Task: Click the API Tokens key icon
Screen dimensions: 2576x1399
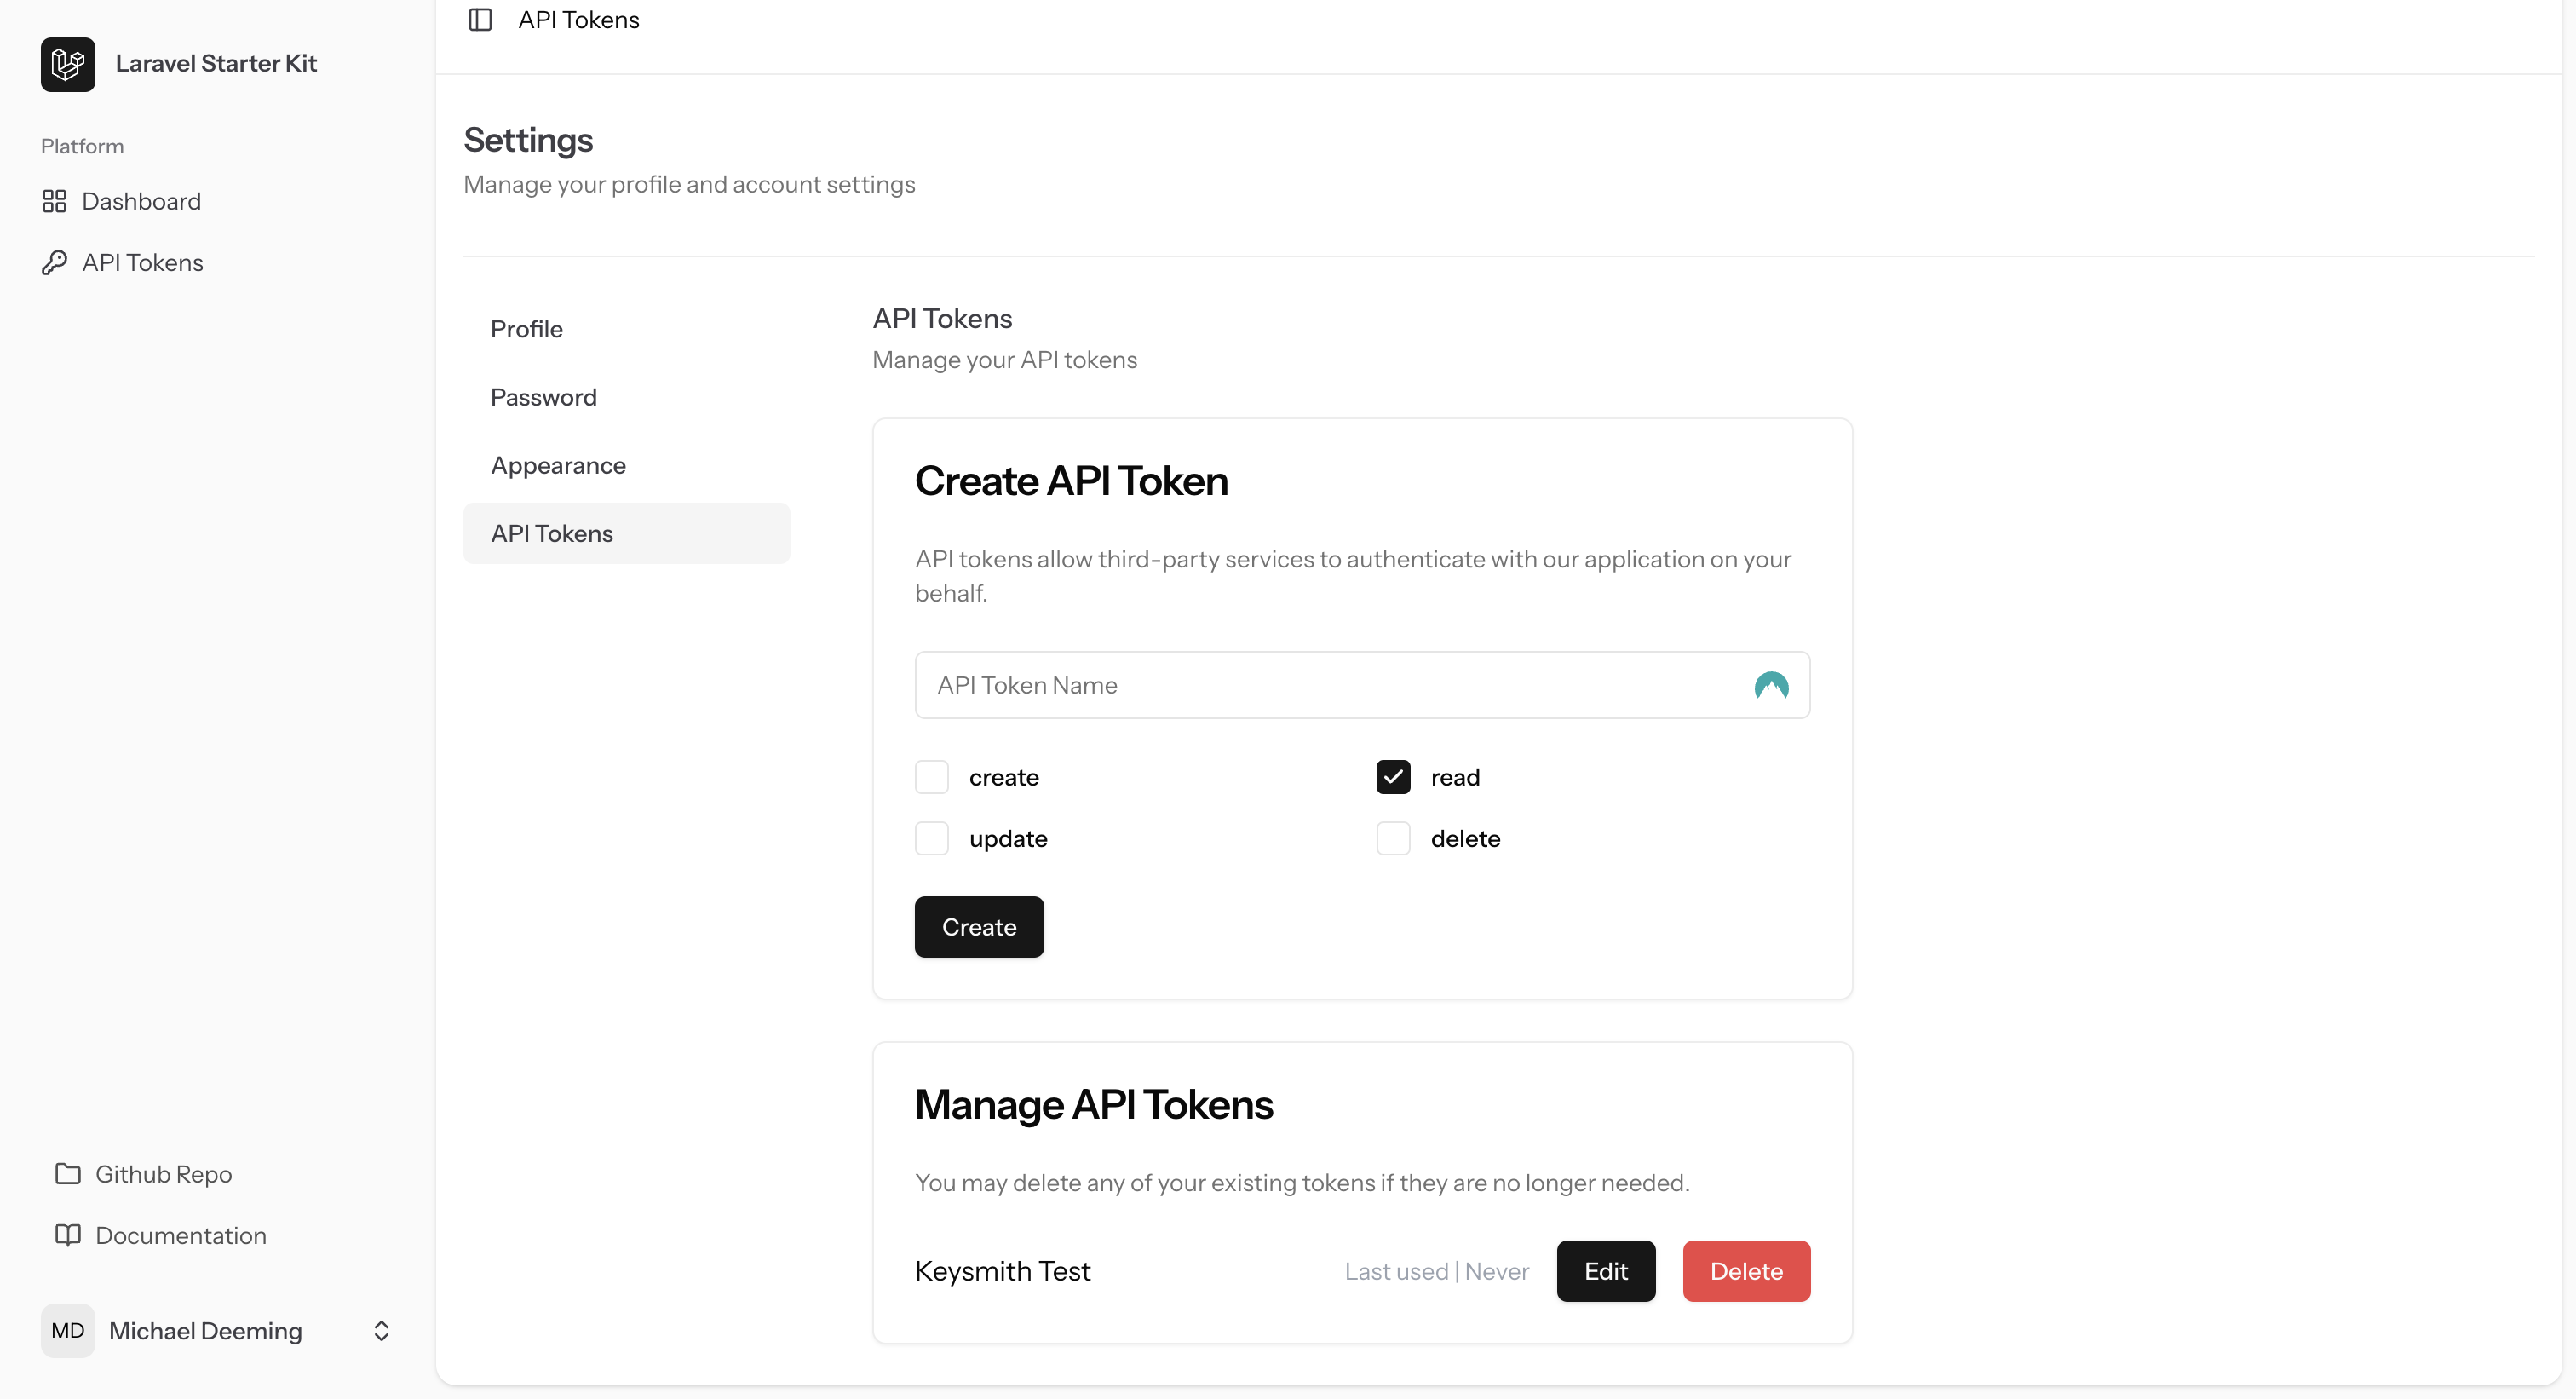Action: pyautogui.click(x=54, y=263)
